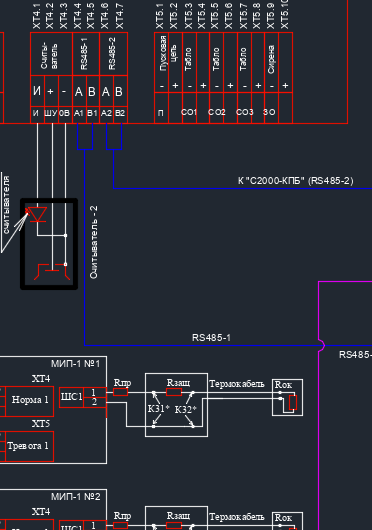Select the КЗ2* contact label
Viewport: 372px width, 530px height.
point(185,410)
